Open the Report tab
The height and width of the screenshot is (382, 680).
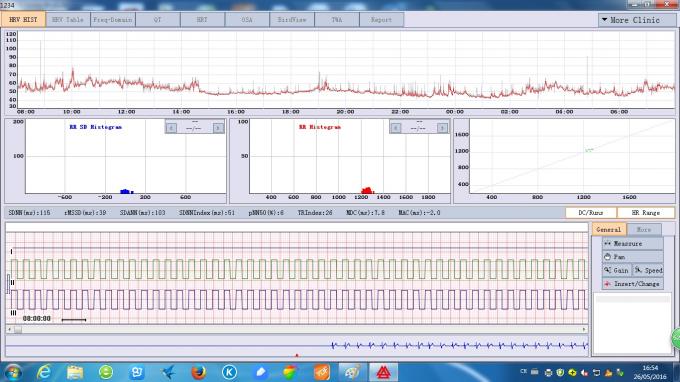[x=381, y=20]
